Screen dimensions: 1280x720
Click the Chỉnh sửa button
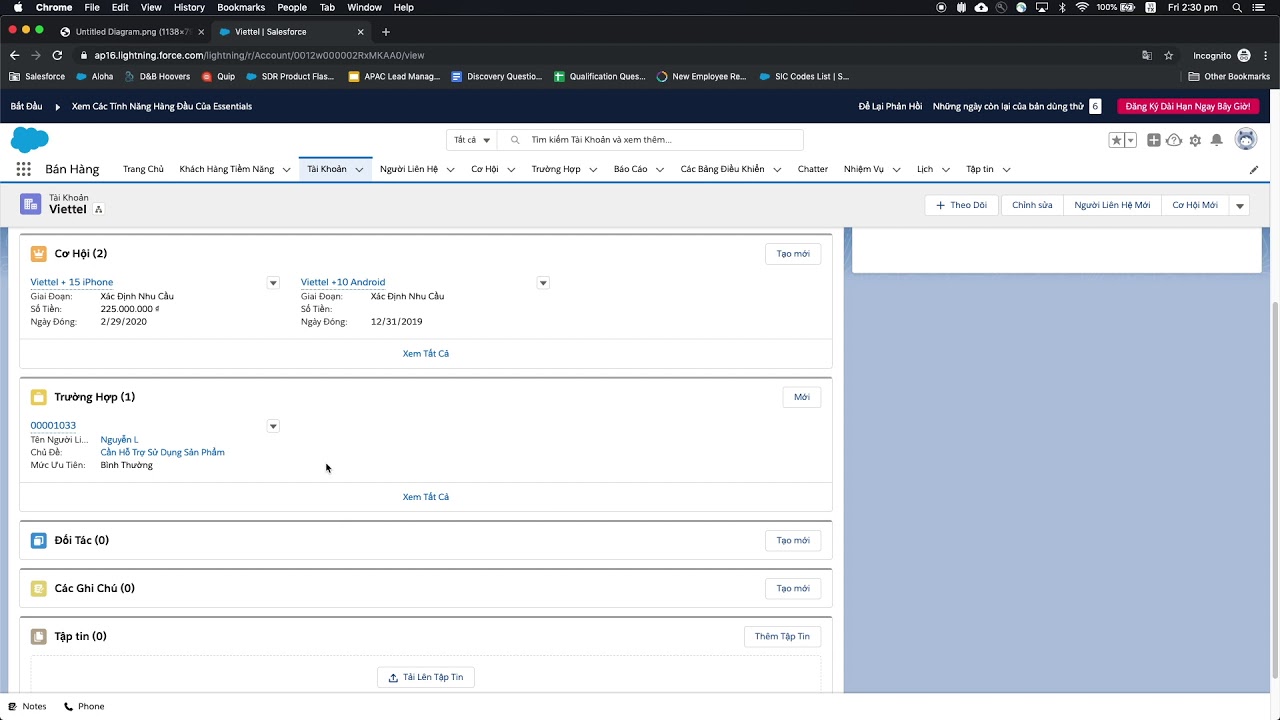(x=1032, y=205)
